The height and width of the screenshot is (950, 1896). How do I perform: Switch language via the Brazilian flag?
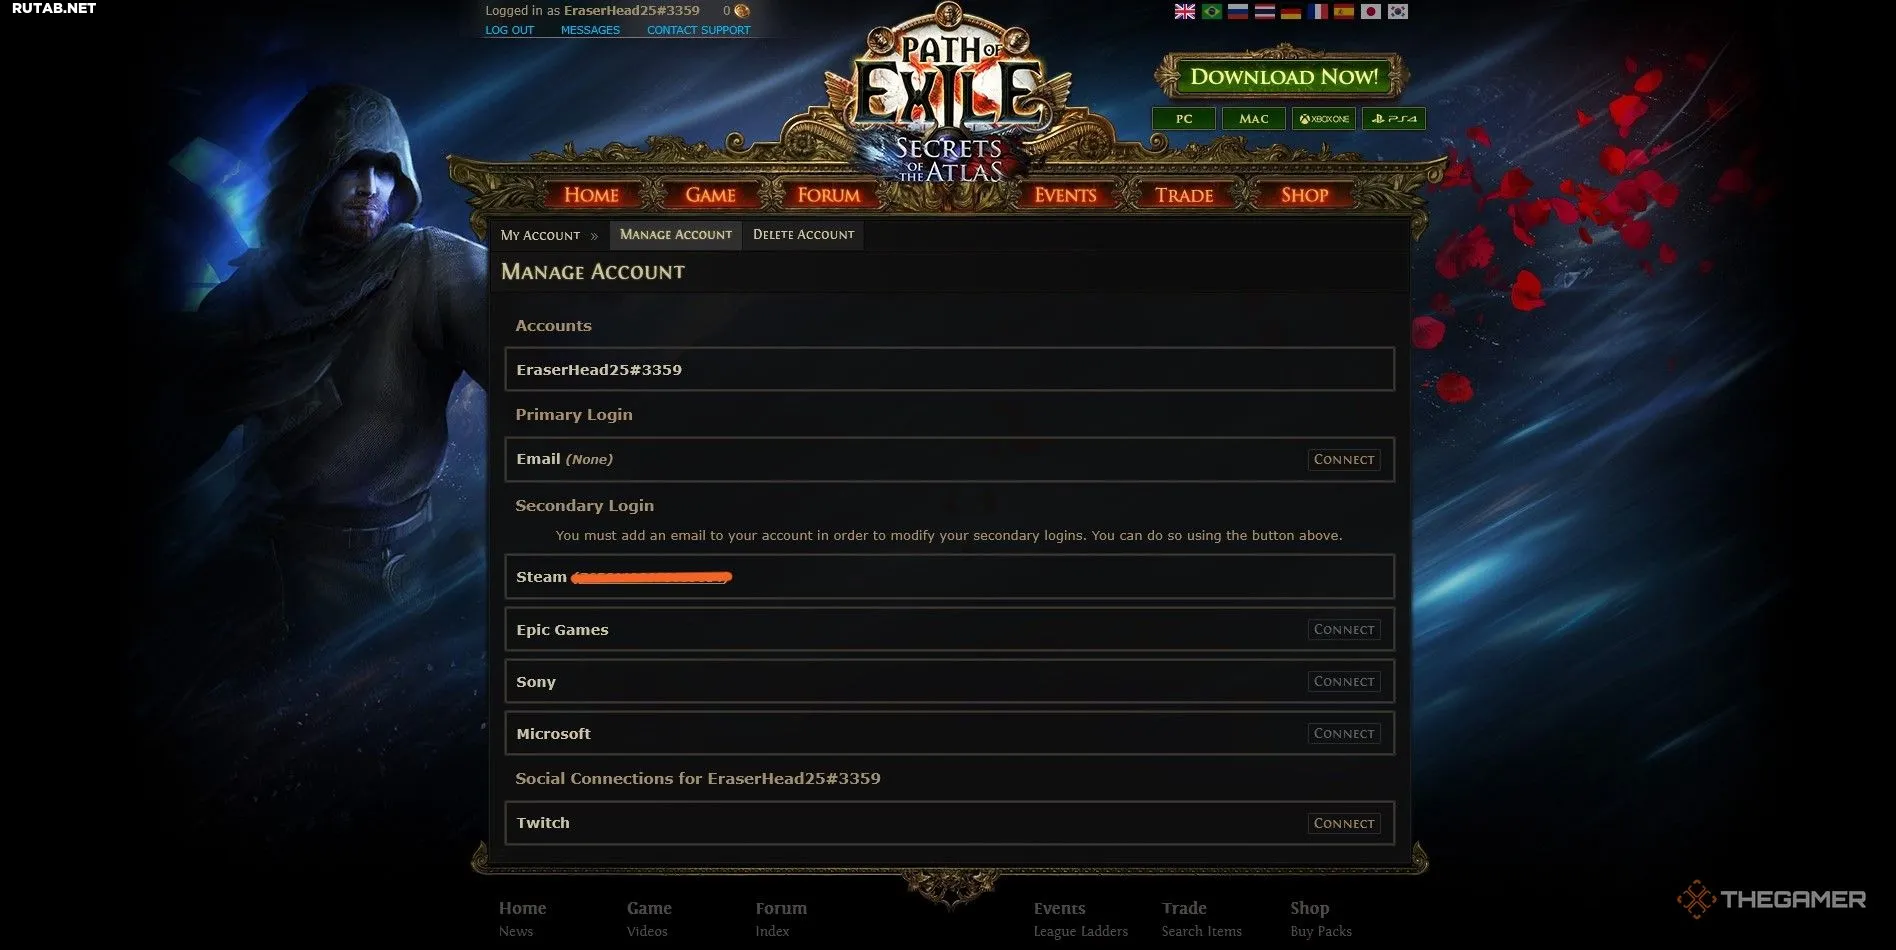coord(1211,12)
